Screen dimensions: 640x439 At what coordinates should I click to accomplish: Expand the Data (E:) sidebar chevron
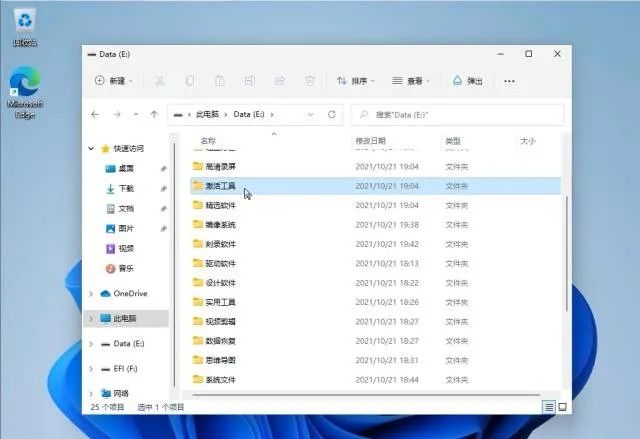91,344
